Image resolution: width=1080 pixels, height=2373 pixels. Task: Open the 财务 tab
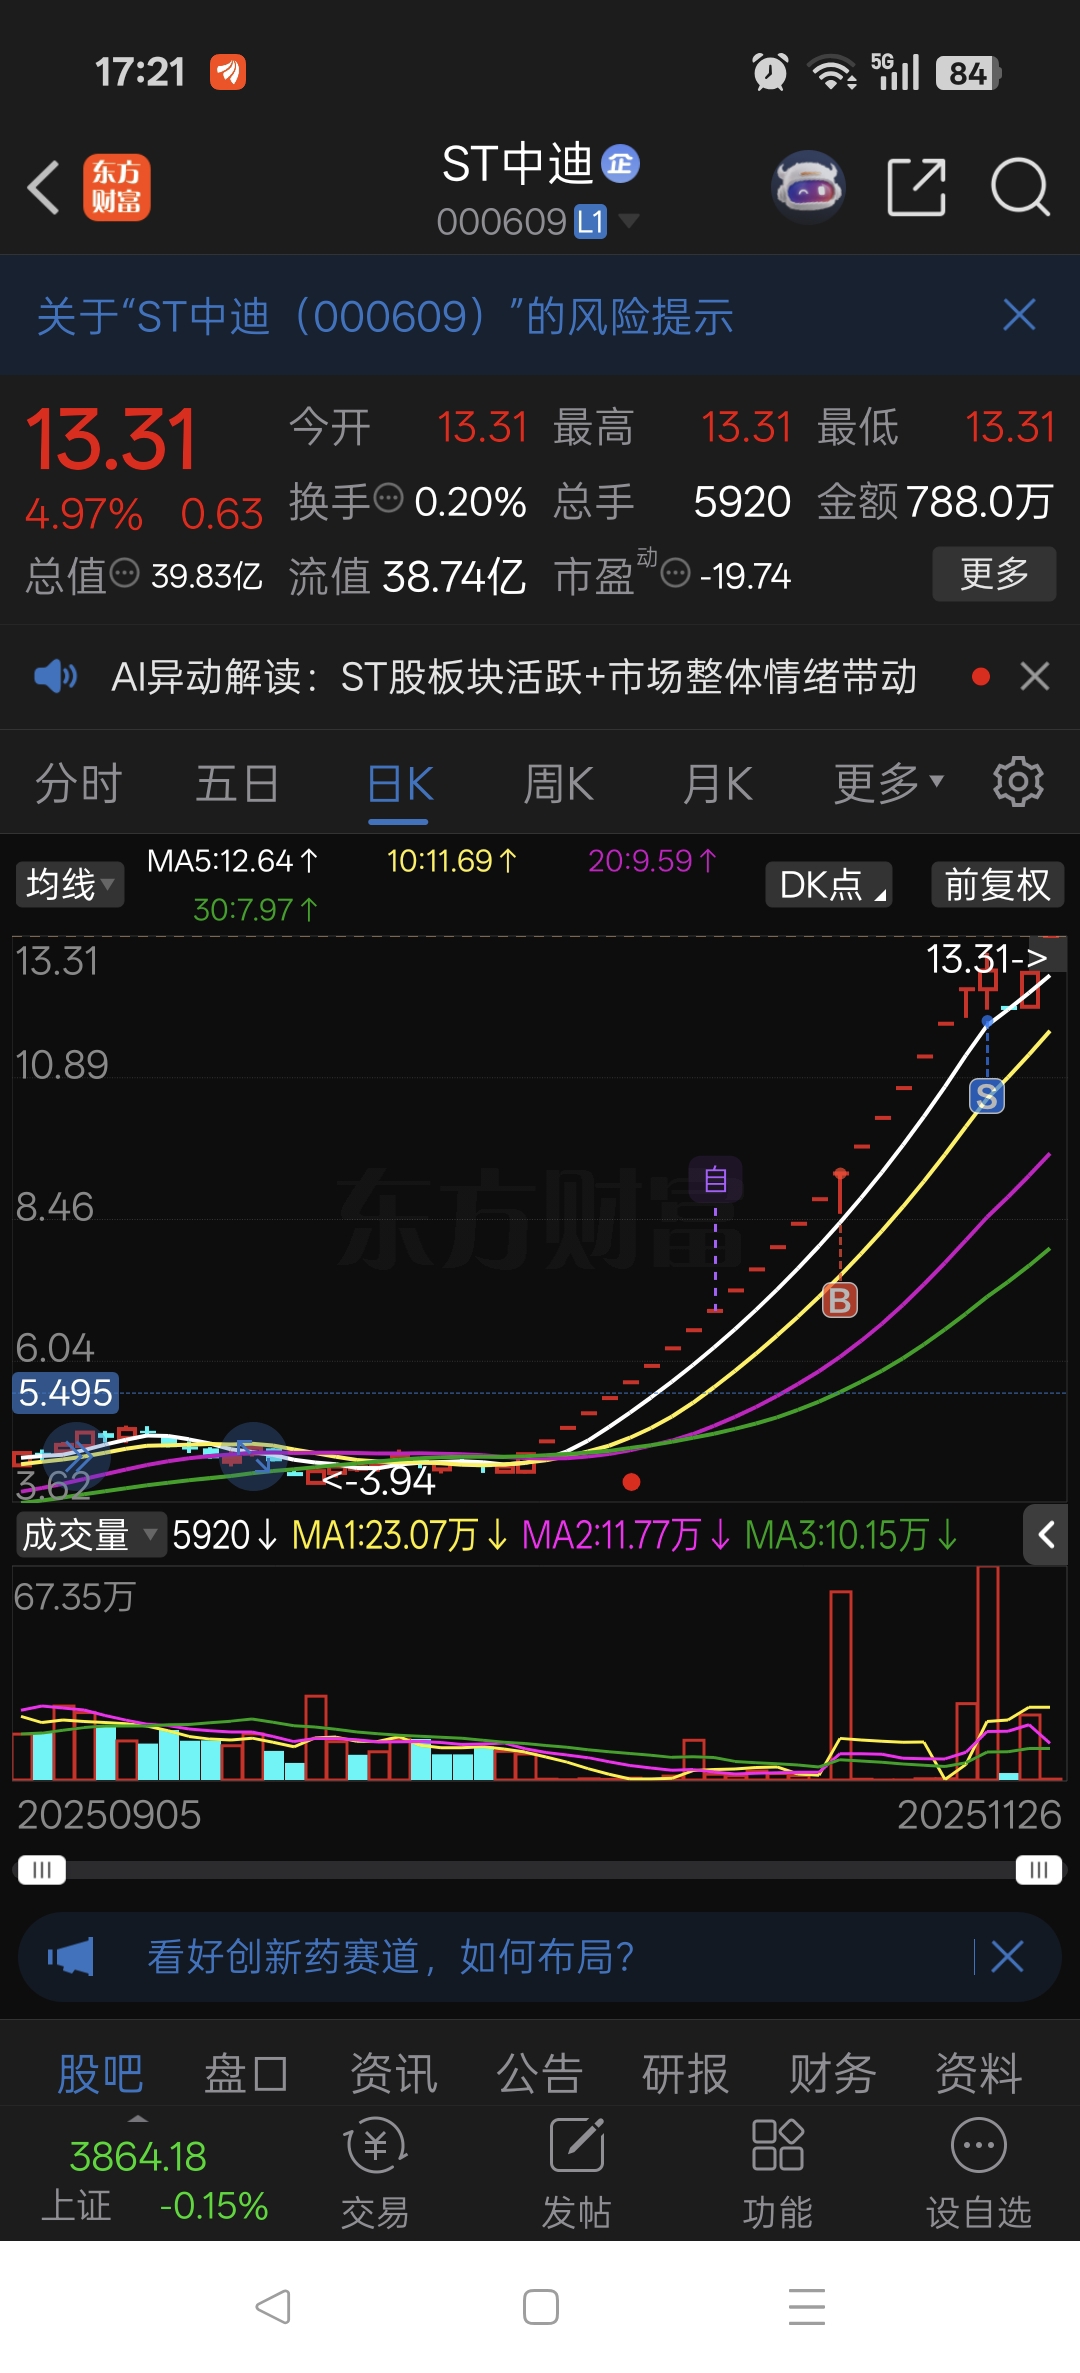pyautogui.click(x=832, y=2073)
